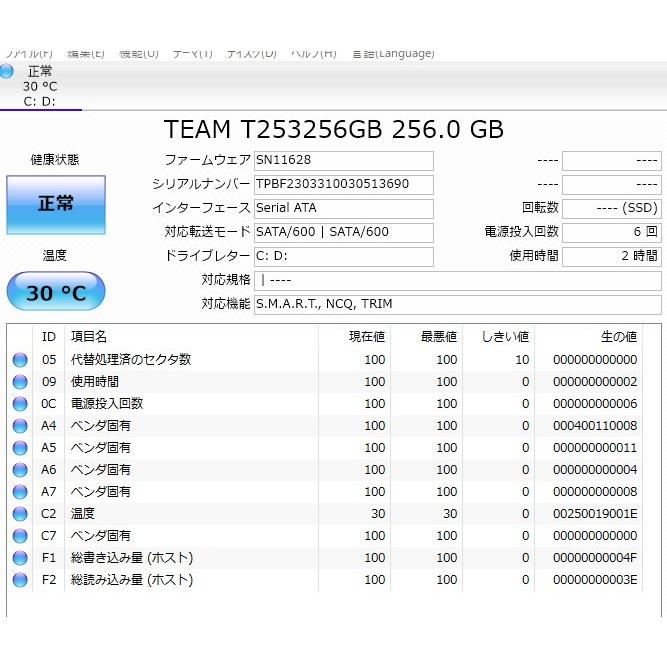Viewport: 667px width, 667px height.
Task: Click status icon for attribute 0C 電源投入回数
Action: 20,404
